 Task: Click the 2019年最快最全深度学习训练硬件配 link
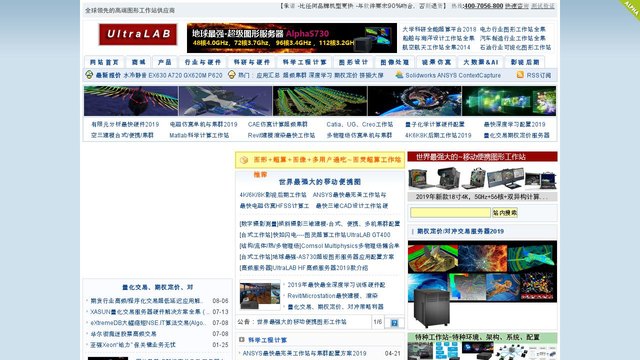(336, 284)
